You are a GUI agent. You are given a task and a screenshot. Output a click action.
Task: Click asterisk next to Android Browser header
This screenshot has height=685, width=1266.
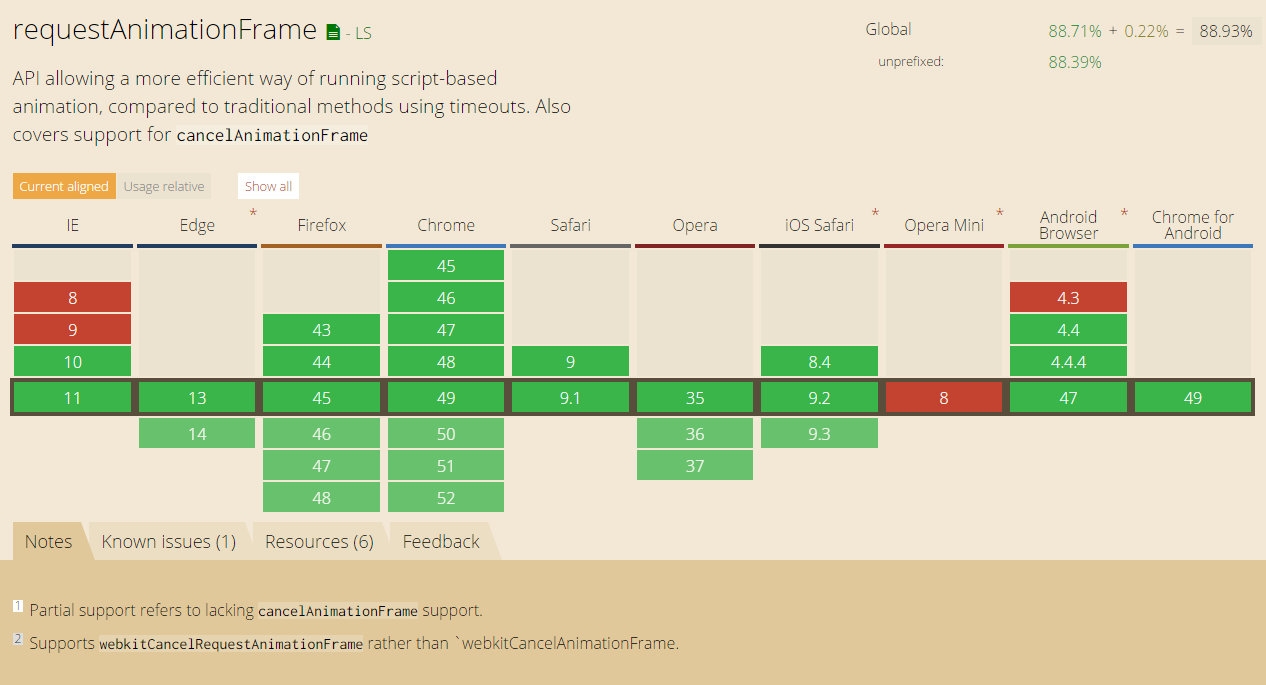click(1124, 213)
